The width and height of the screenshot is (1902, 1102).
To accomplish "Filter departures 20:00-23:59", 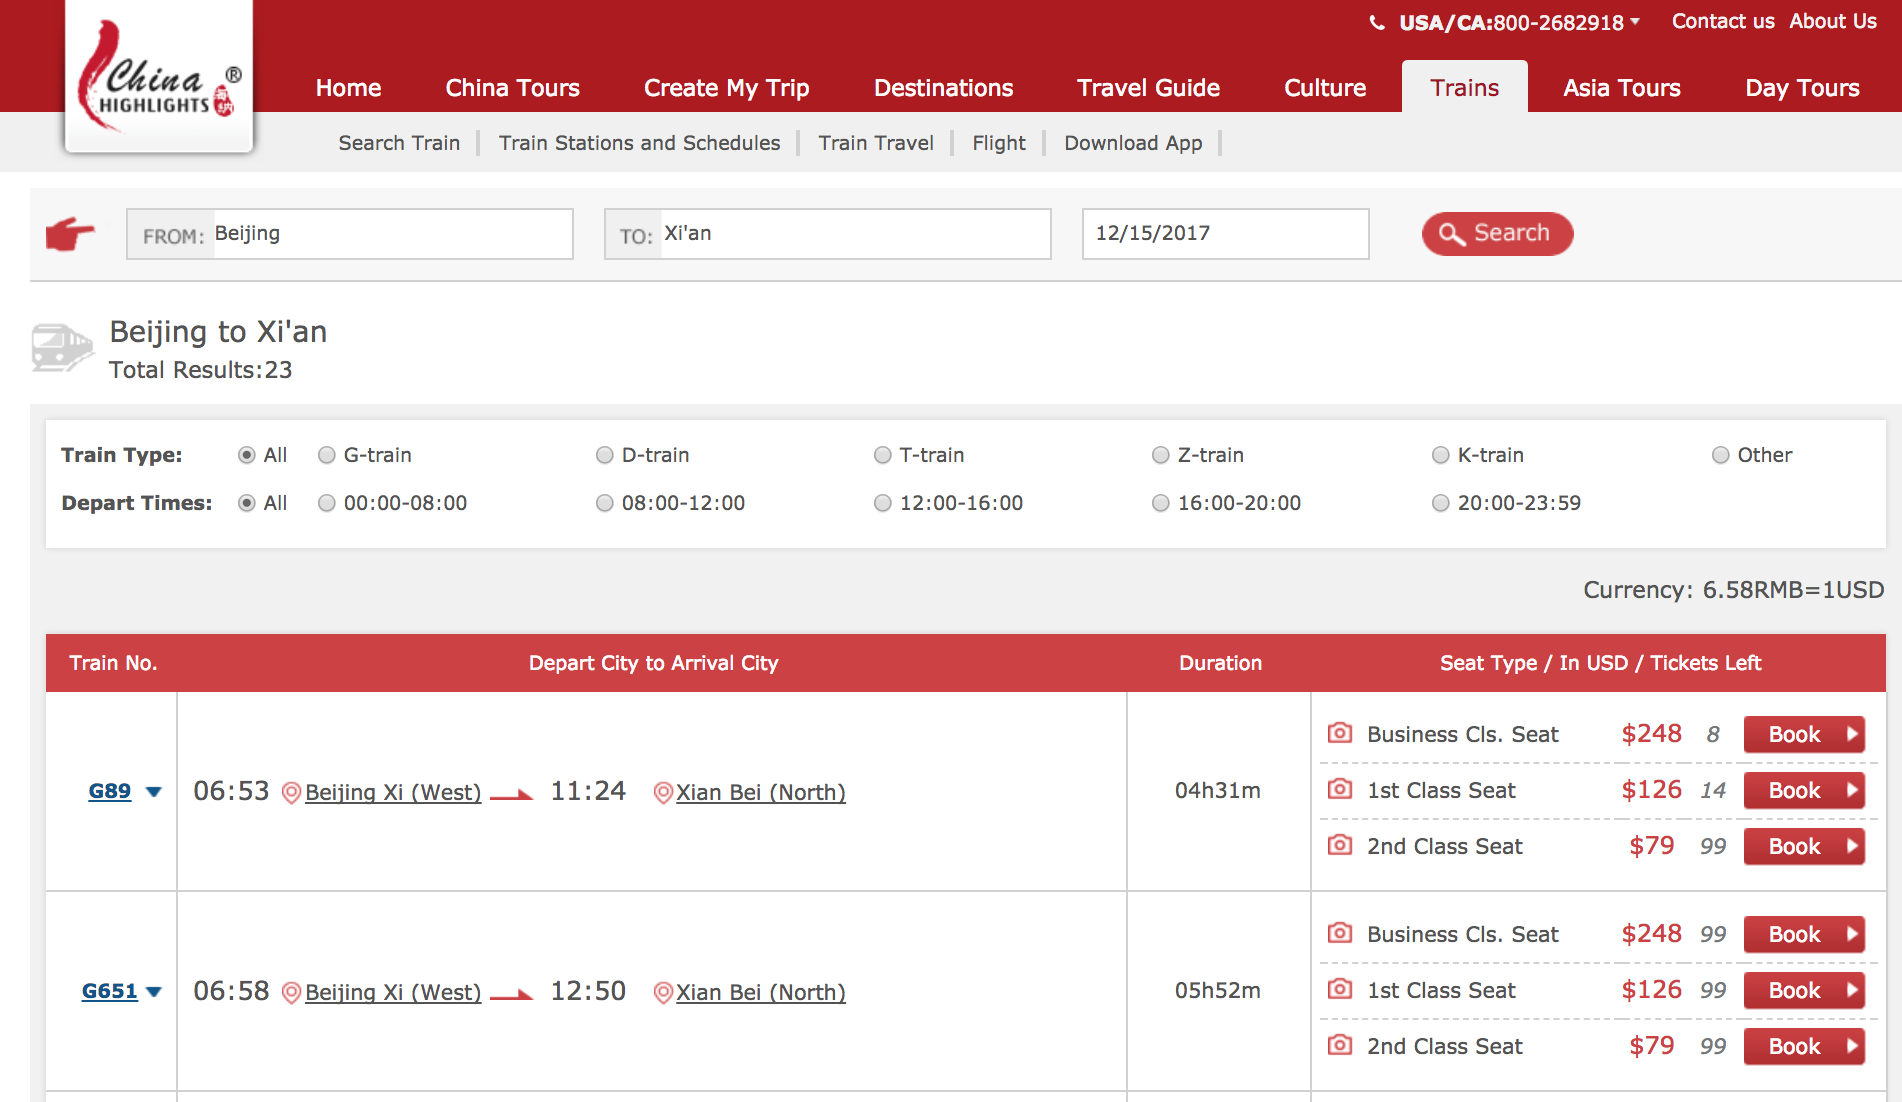I will [1440, 503].
